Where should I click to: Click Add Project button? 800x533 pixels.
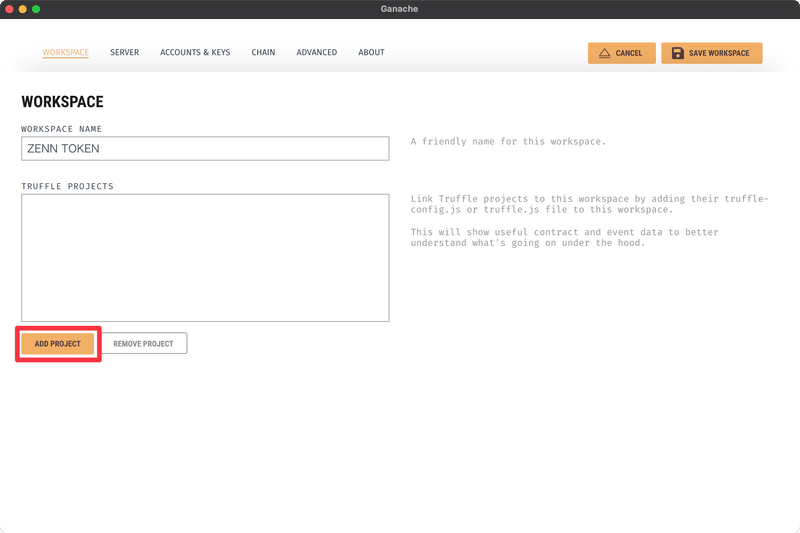[x=58, y=344]
